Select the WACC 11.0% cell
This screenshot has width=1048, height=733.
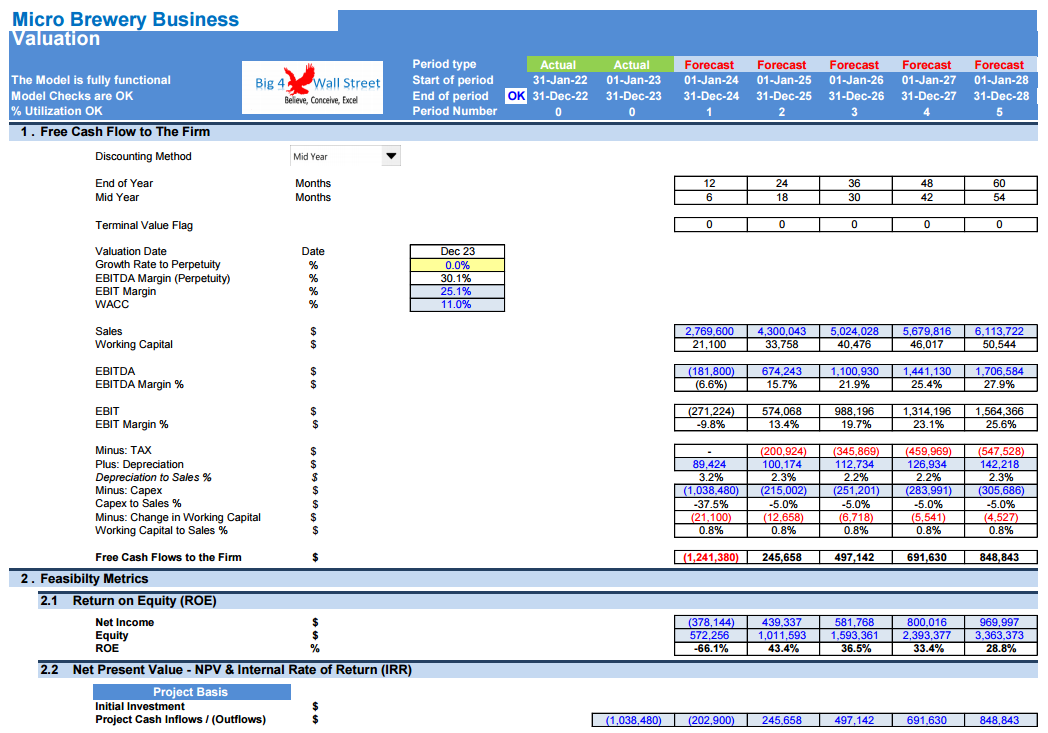pyautogui.click(x=457, y=305)
